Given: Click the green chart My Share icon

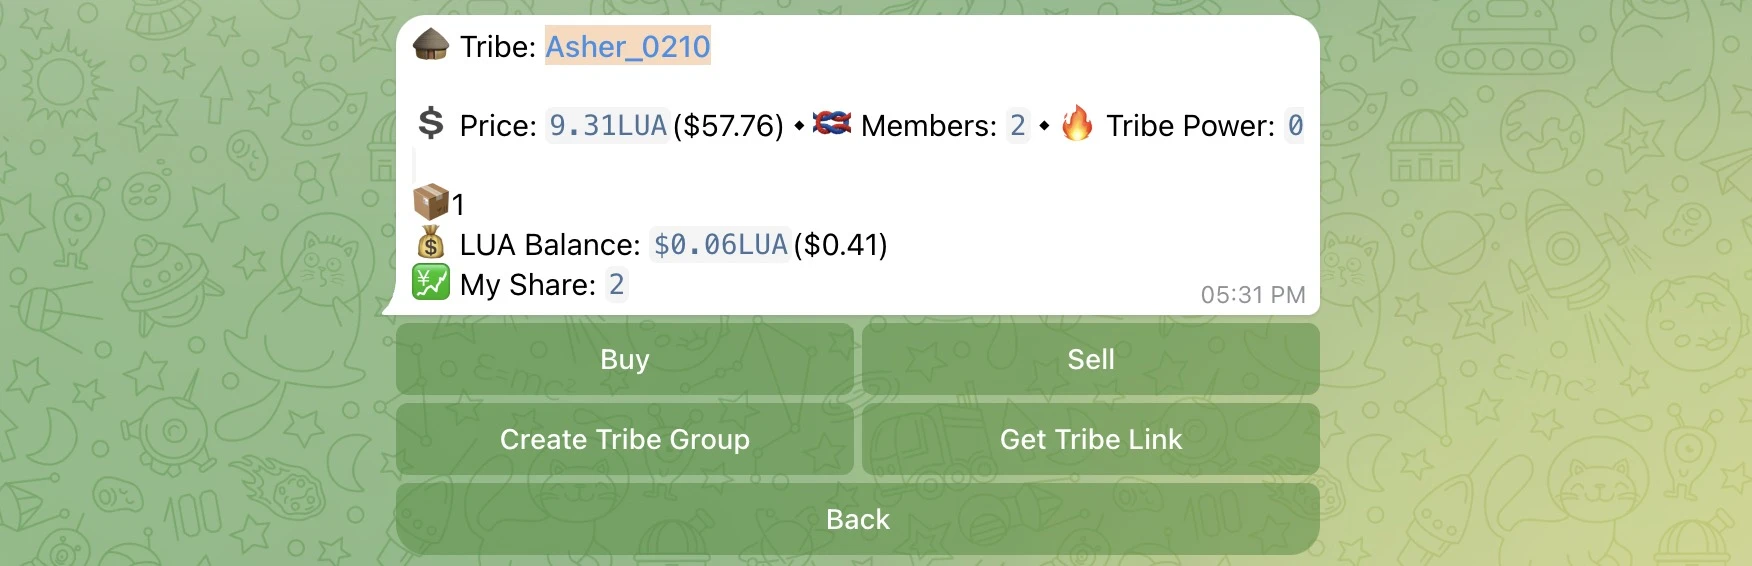Looking at the screenshot, I should click(431, 284).
